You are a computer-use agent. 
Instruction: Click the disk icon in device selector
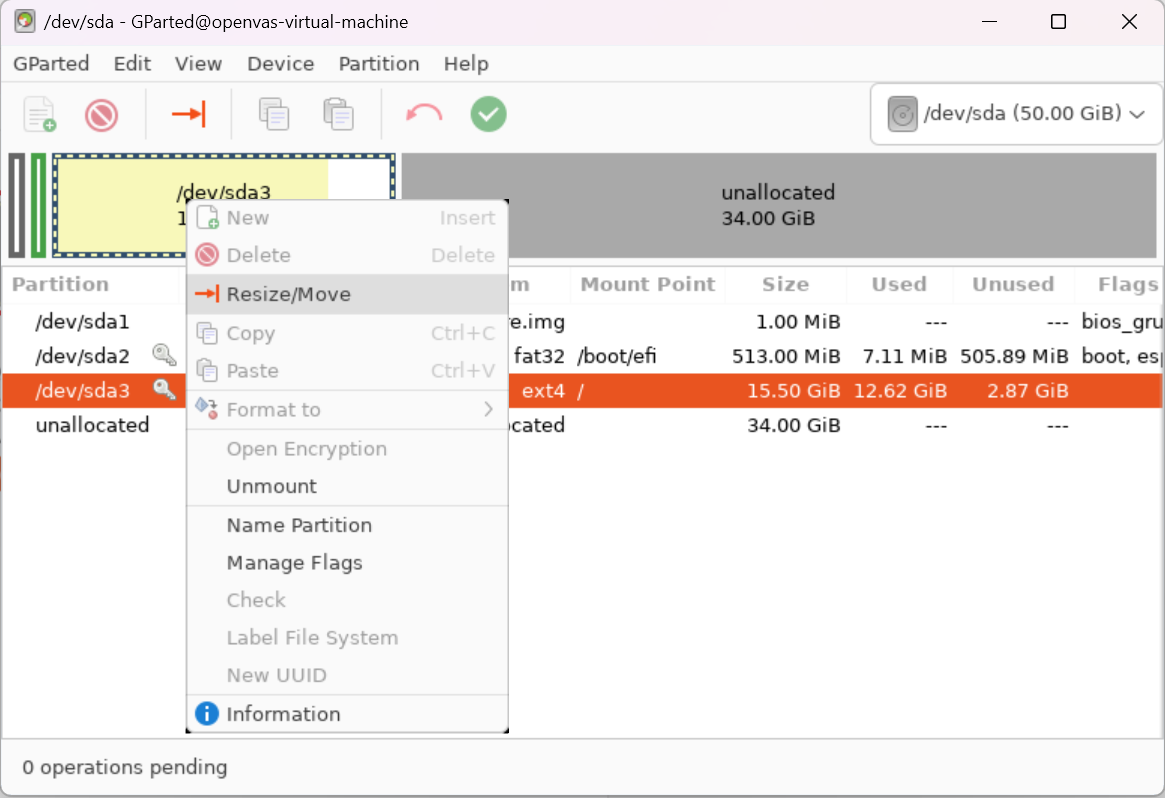pyautogui.click(x=902, y=114)
